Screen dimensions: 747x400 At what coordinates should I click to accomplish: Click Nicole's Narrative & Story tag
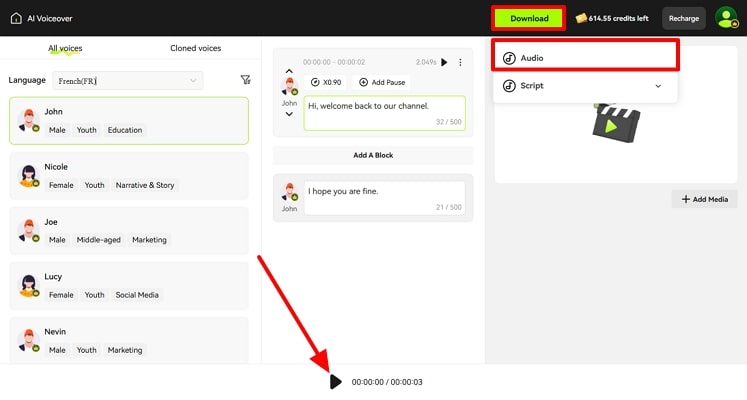click(x=145, y=185)
